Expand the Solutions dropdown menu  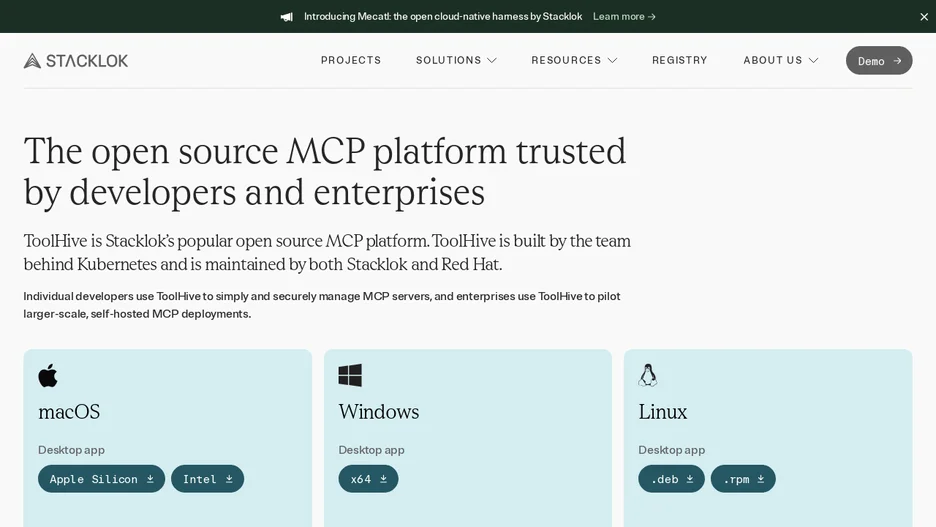pos(456,60)
